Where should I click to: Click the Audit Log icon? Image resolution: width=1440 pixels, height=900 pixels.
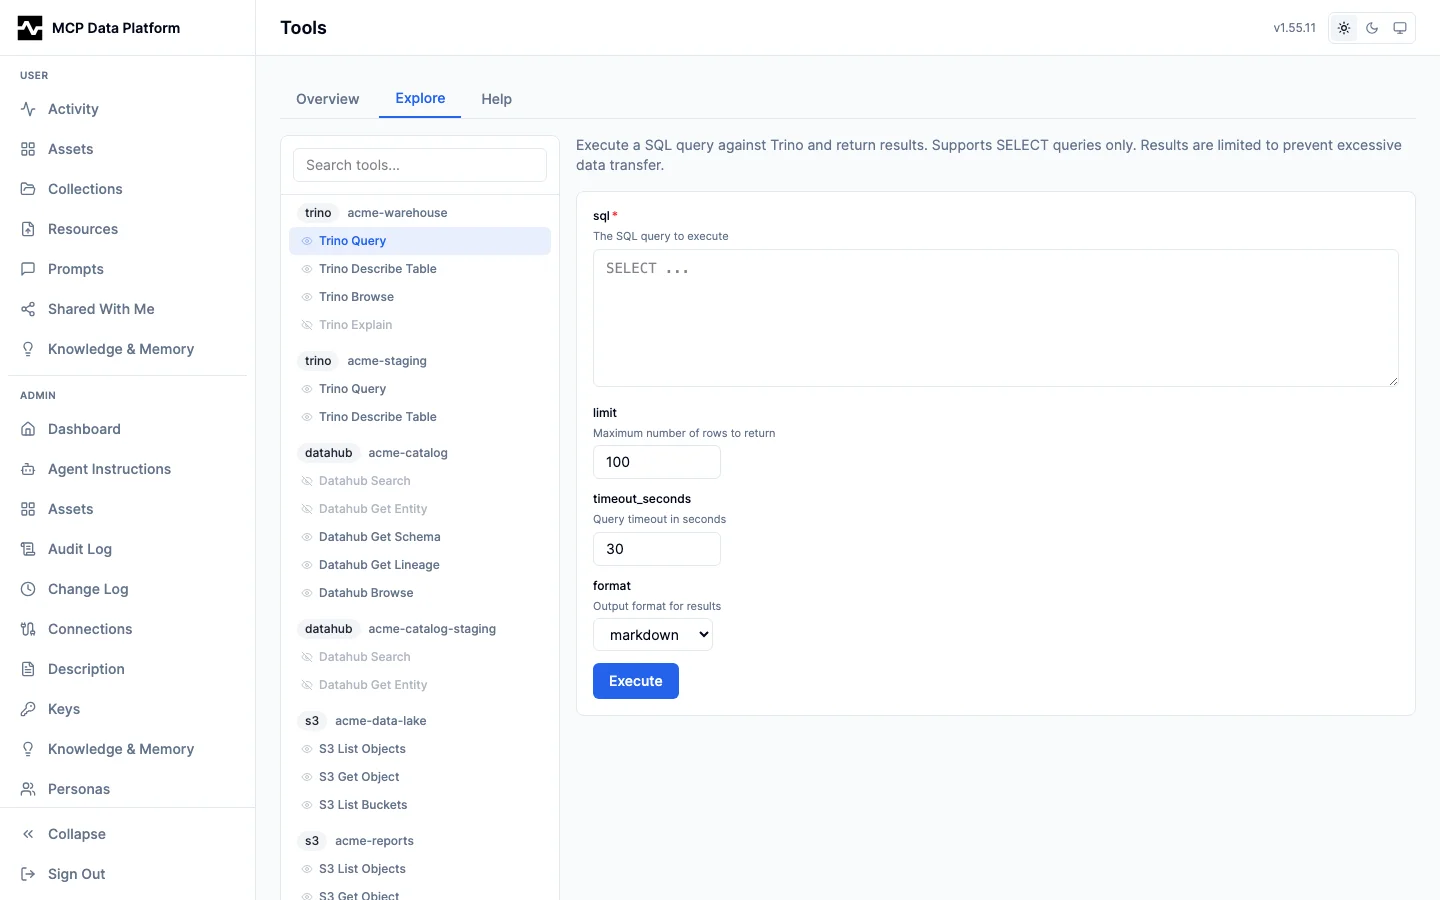click(x=28, y=549)
